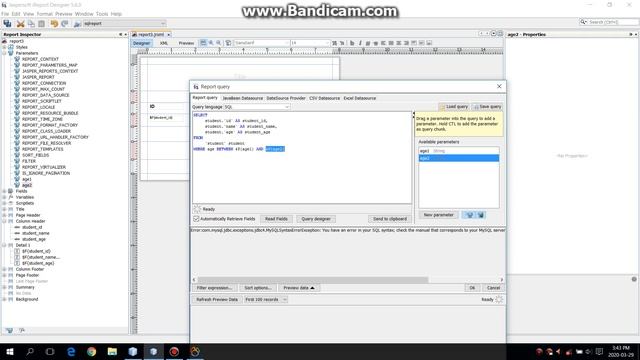Image resolution: width=640 pixels, height=360 pixels.
Task: Click Cancel in Report query dialog
Action: (493, 288)
